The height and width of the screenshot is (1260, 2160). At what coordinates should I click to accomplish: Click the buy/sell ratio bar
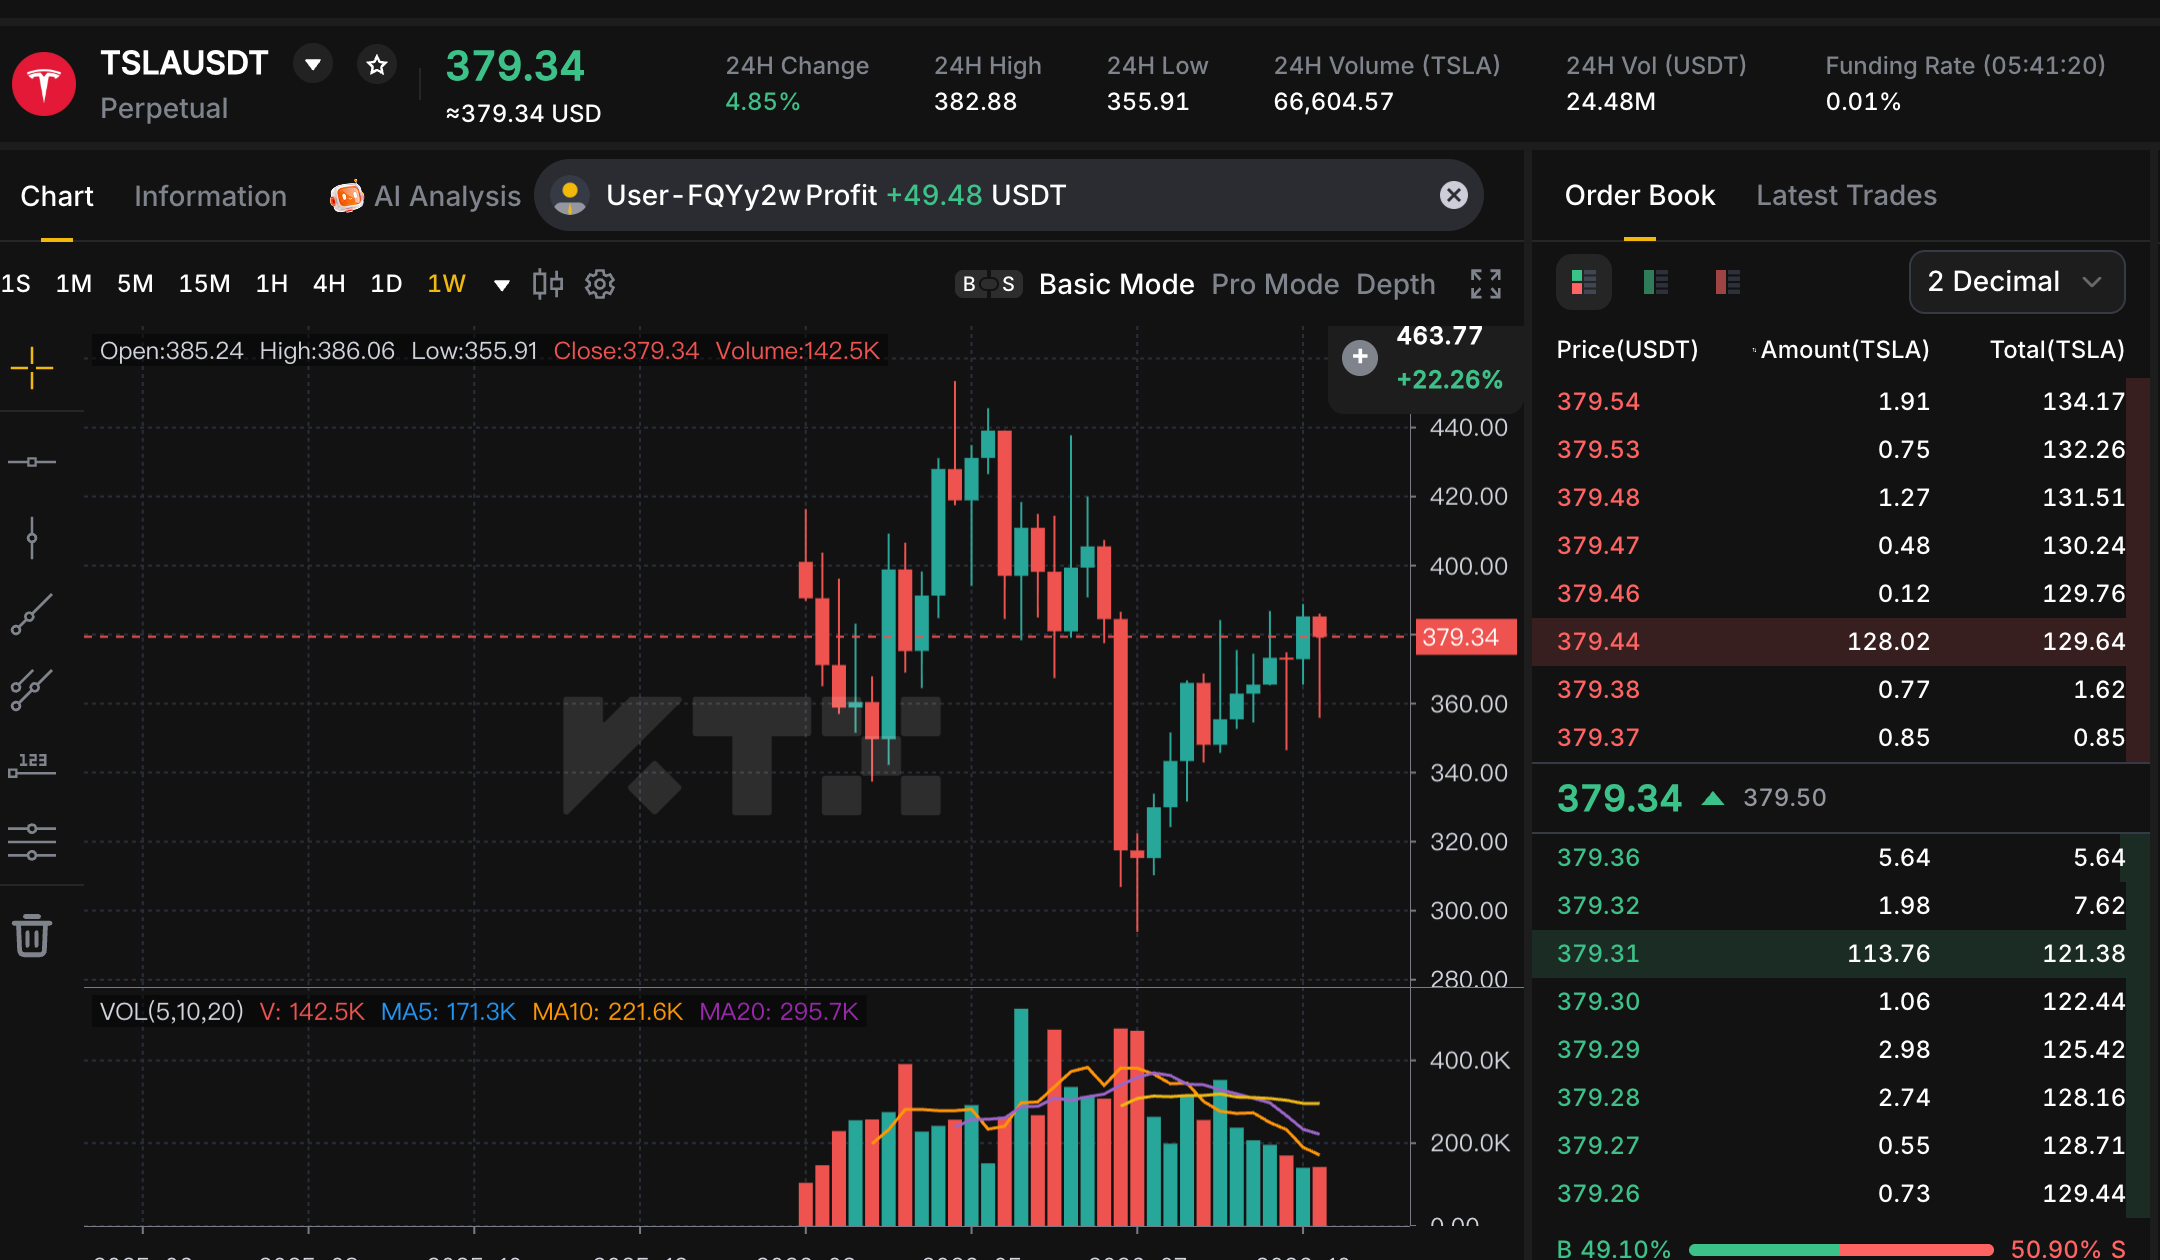point(1841,1249)
